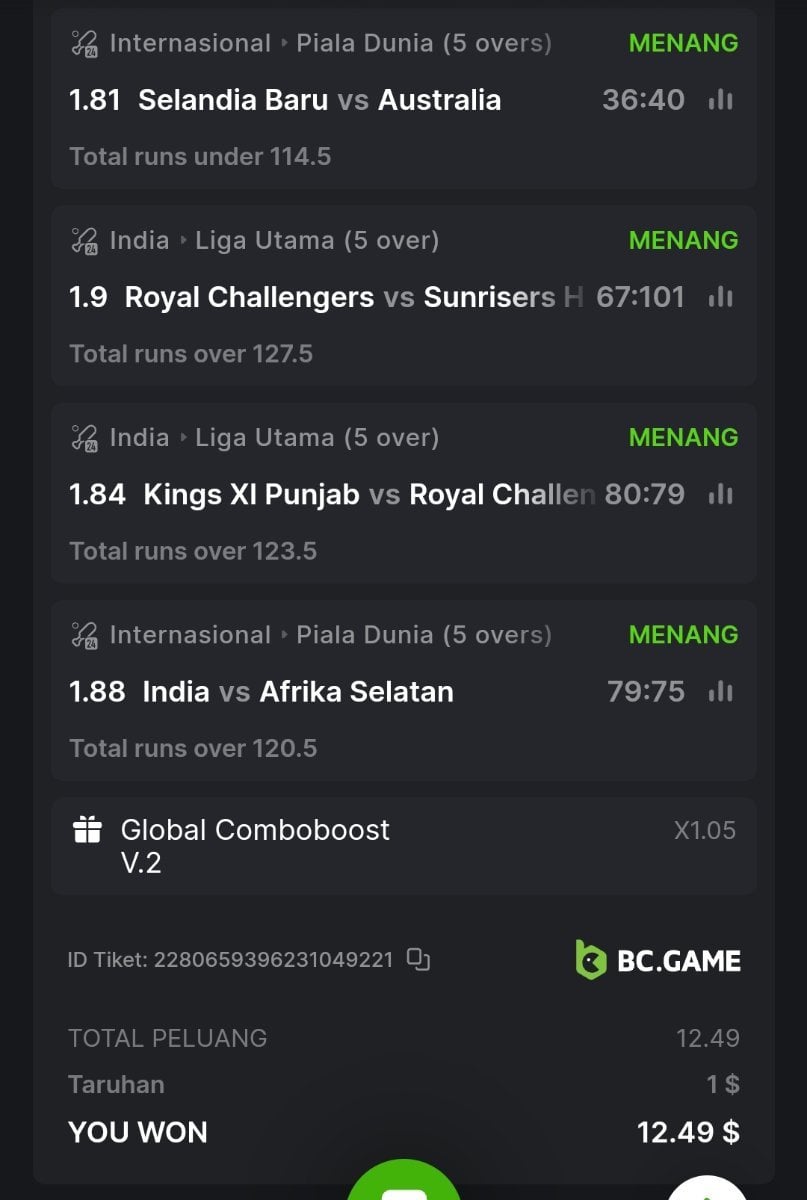This screenshot has width=807, height=1200.
Task: Click cricket icon on Royal Challengers vs Sunrisers bet
Action: pos(84,241)
